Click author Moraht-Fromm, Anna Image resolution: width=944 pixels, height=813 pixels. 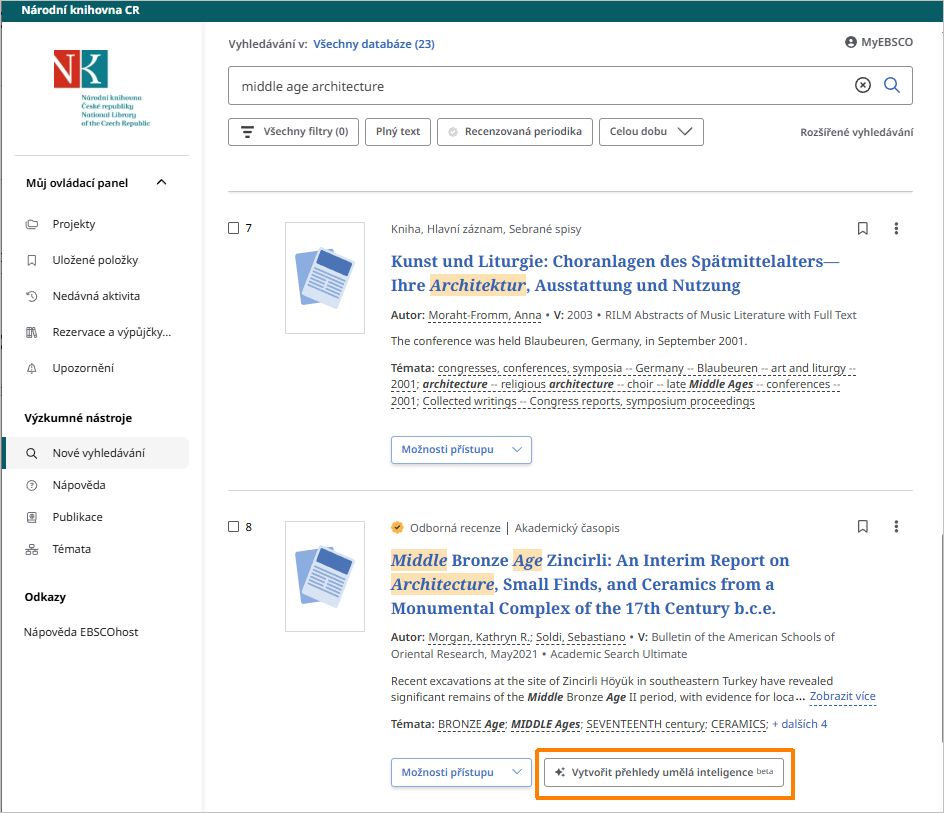tap(485, 316)
